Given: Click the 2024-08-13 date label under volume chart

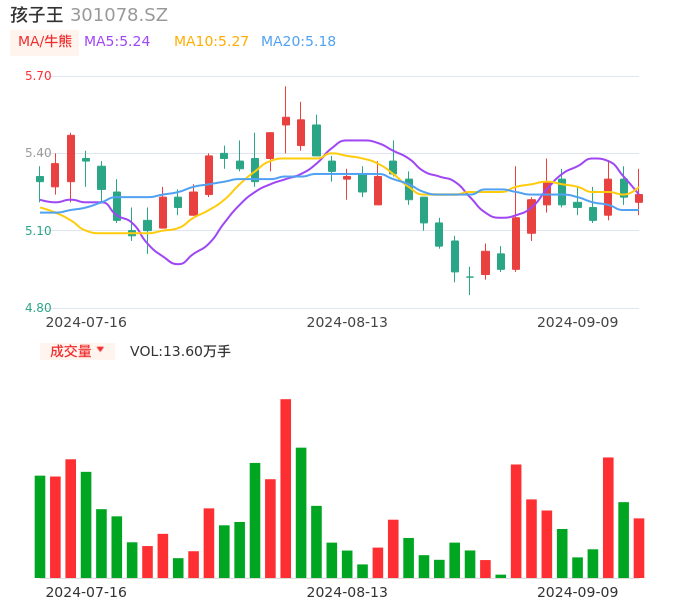Looking at the screenshot, I should click(x=347, y=592).
